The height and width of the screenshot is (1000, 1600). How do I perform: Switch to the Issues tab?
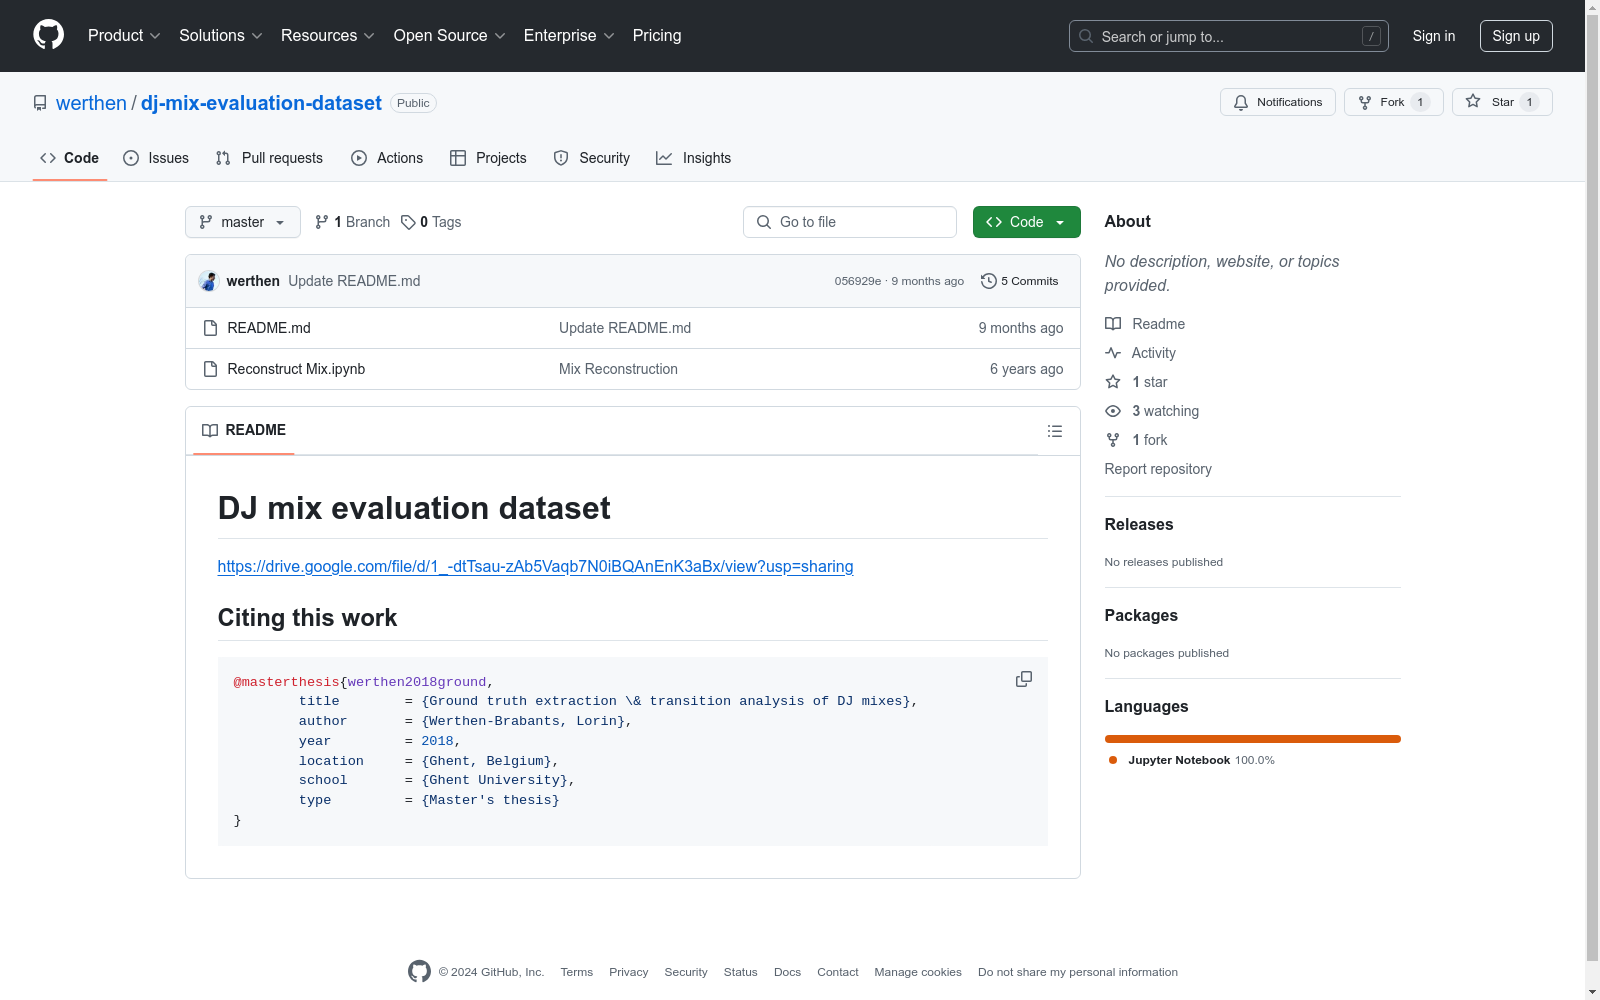click(156, 158)
